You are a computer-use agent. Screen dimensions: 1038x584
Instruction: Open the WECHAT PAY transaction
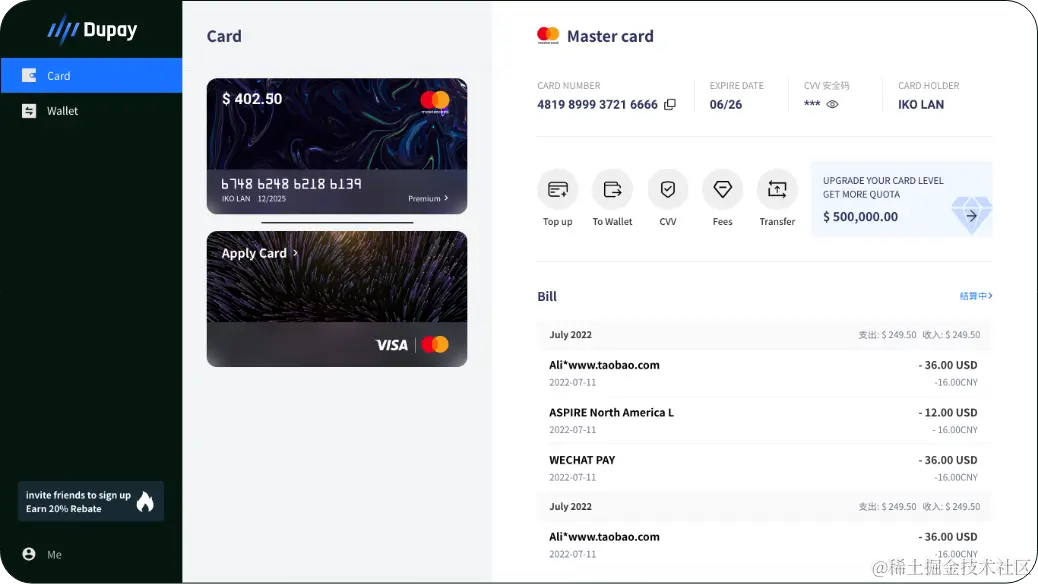(764, 467)
